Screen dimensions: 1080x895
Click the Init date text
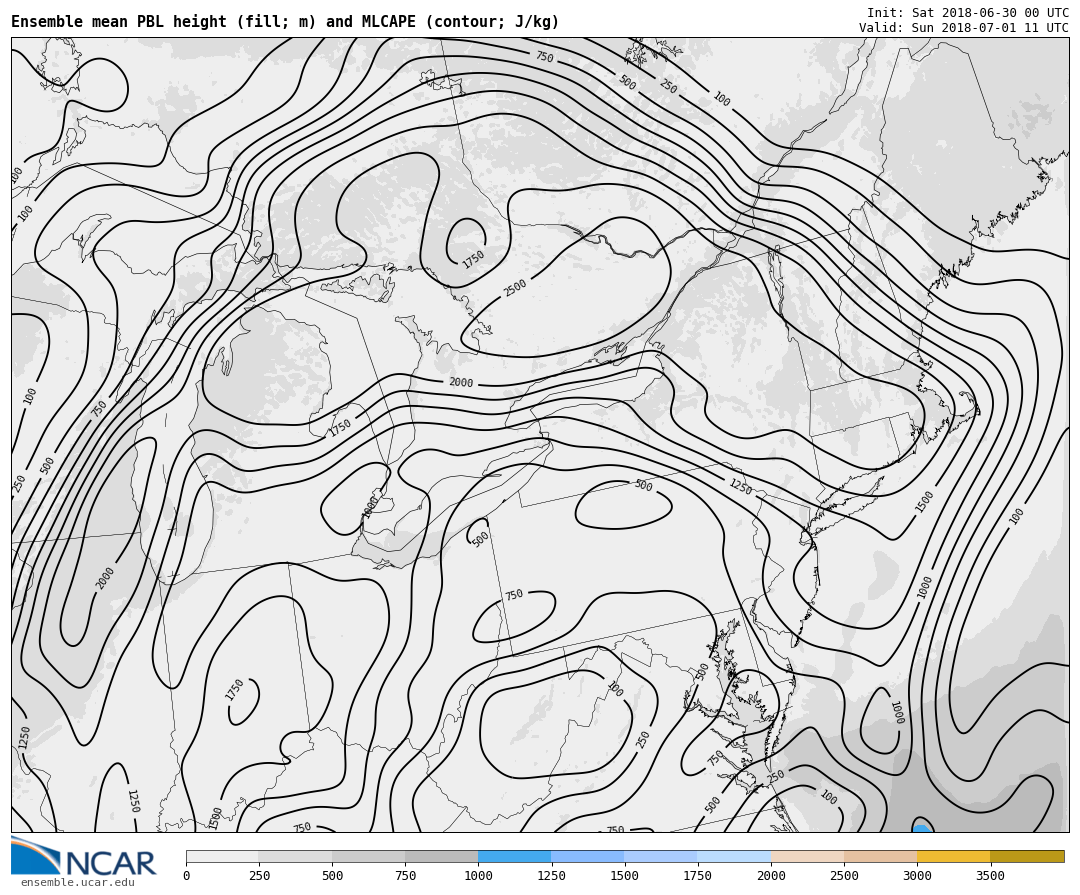[968, 13]
